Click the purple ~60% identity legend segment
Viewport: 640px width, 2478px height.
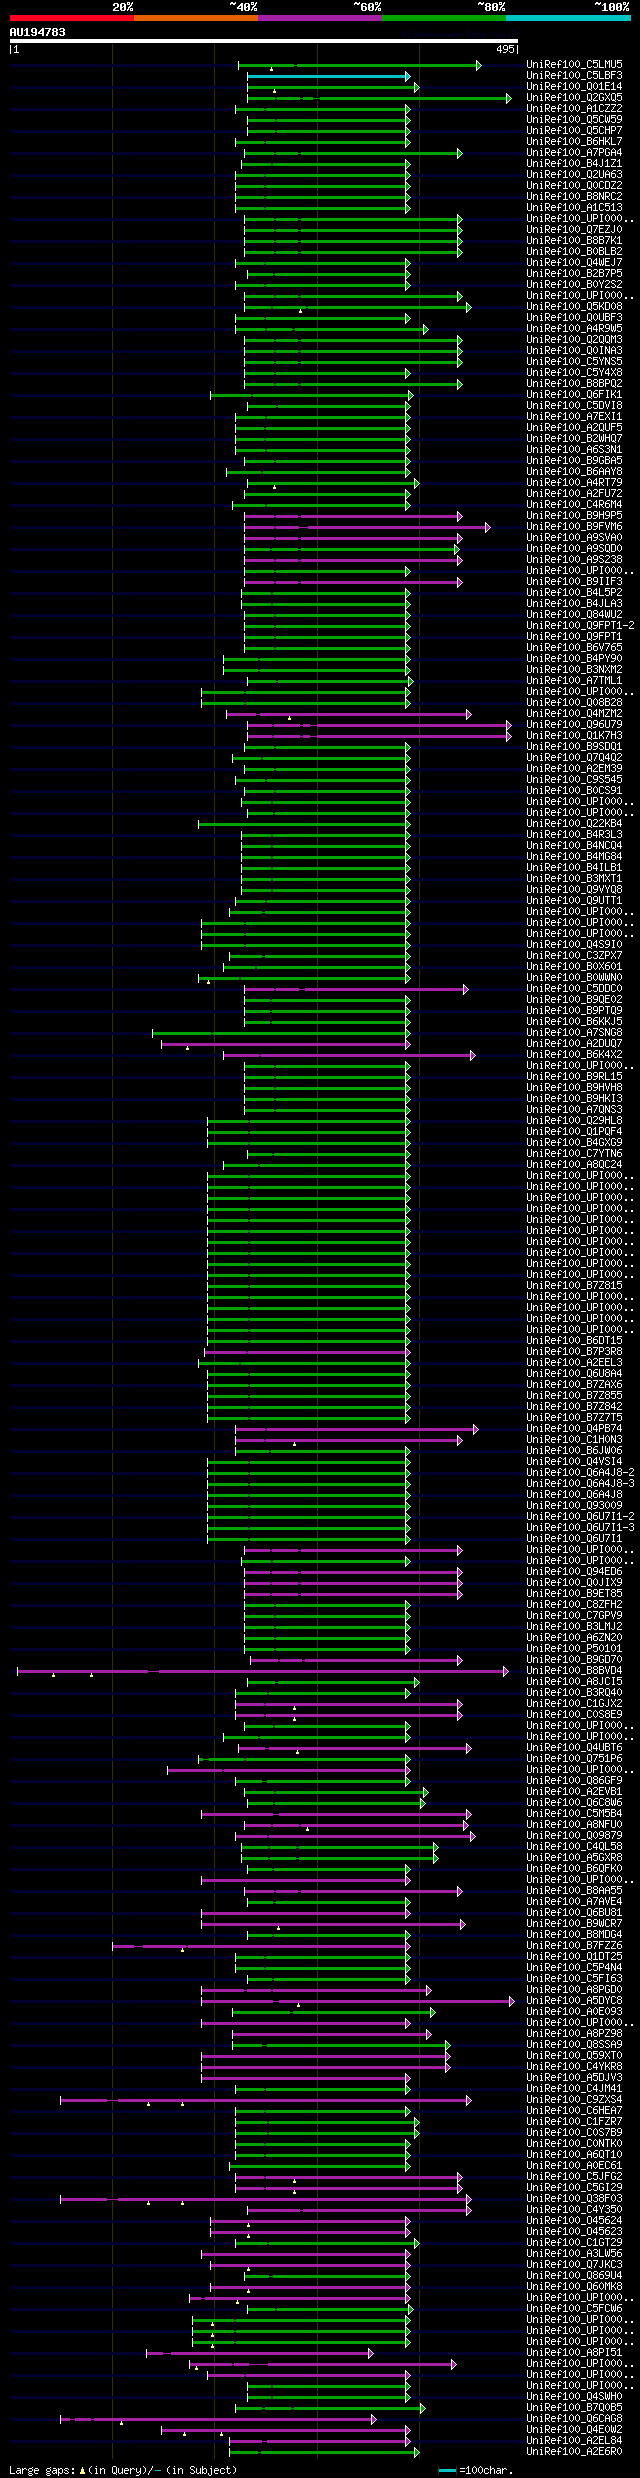point(320,18)
